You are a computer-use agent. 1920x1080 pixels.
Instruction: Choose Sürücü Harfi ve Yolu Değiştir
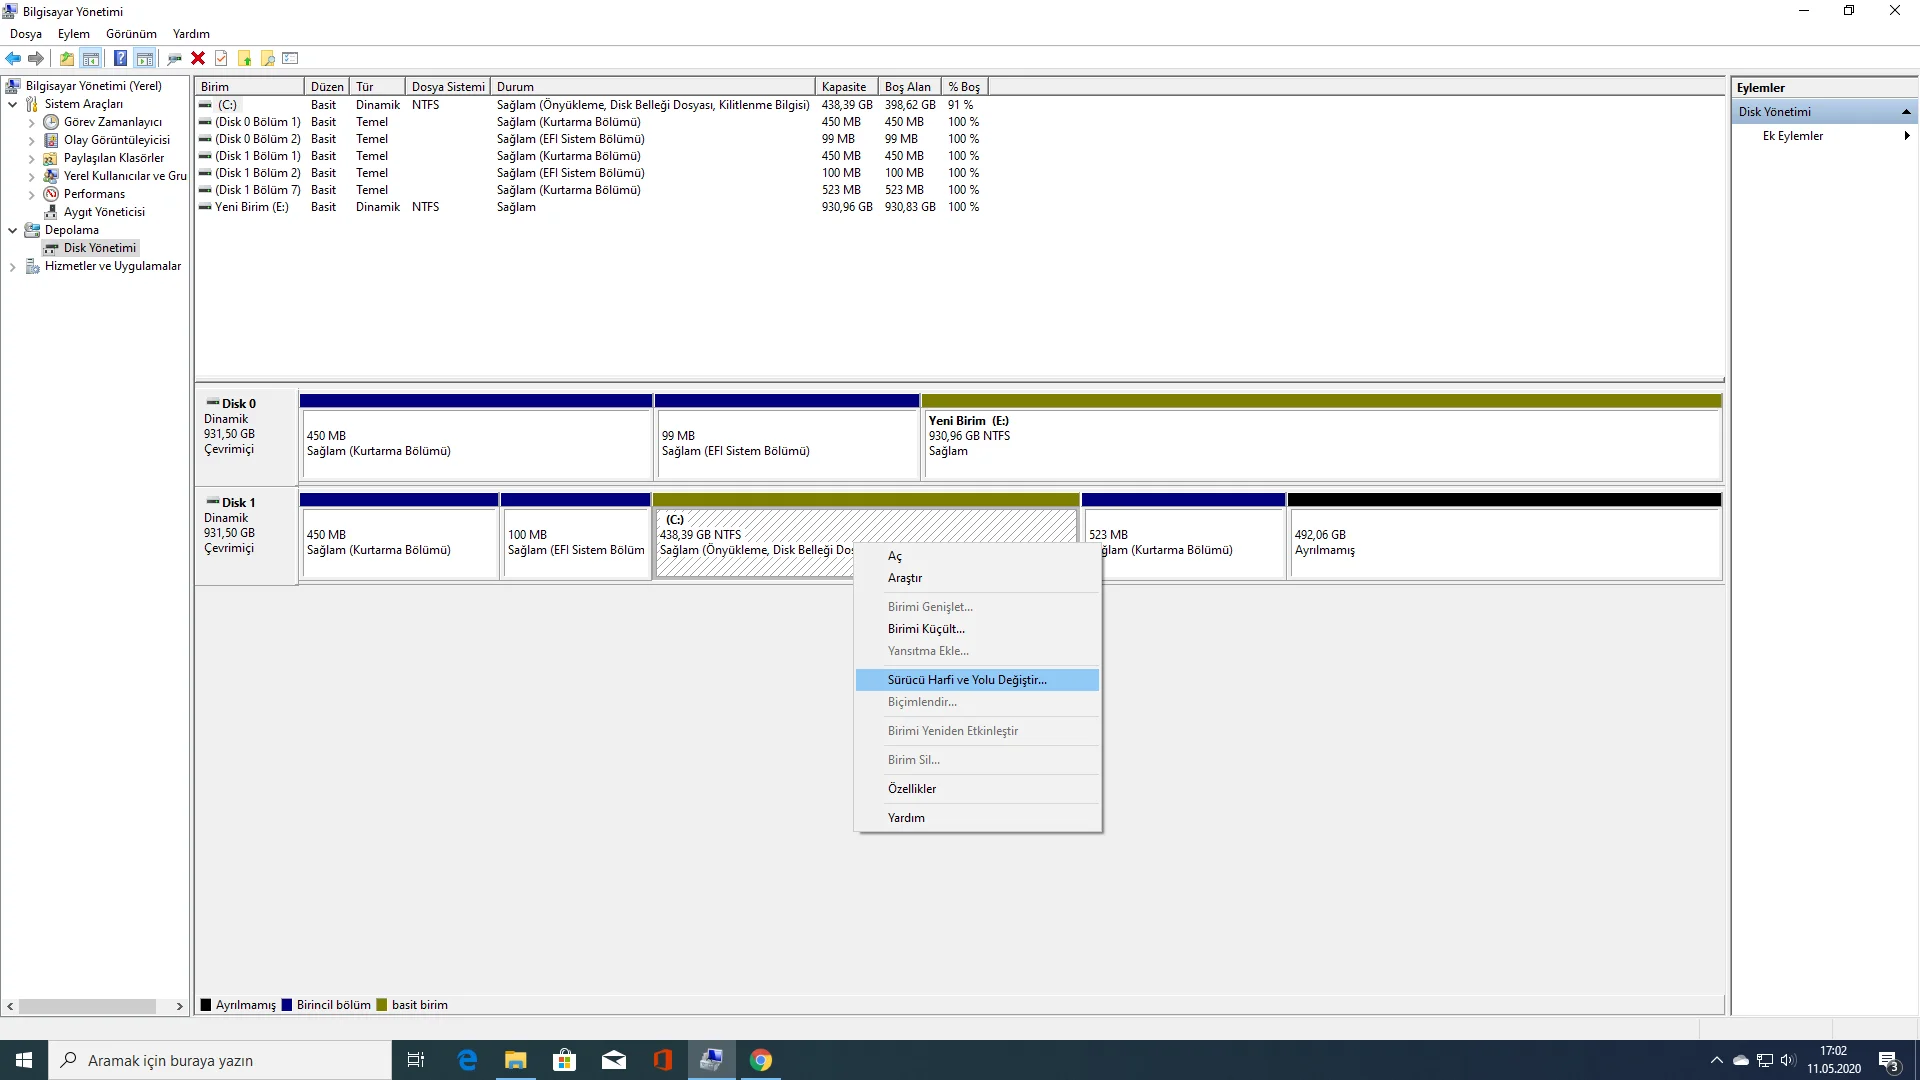(x=967, y=680)
